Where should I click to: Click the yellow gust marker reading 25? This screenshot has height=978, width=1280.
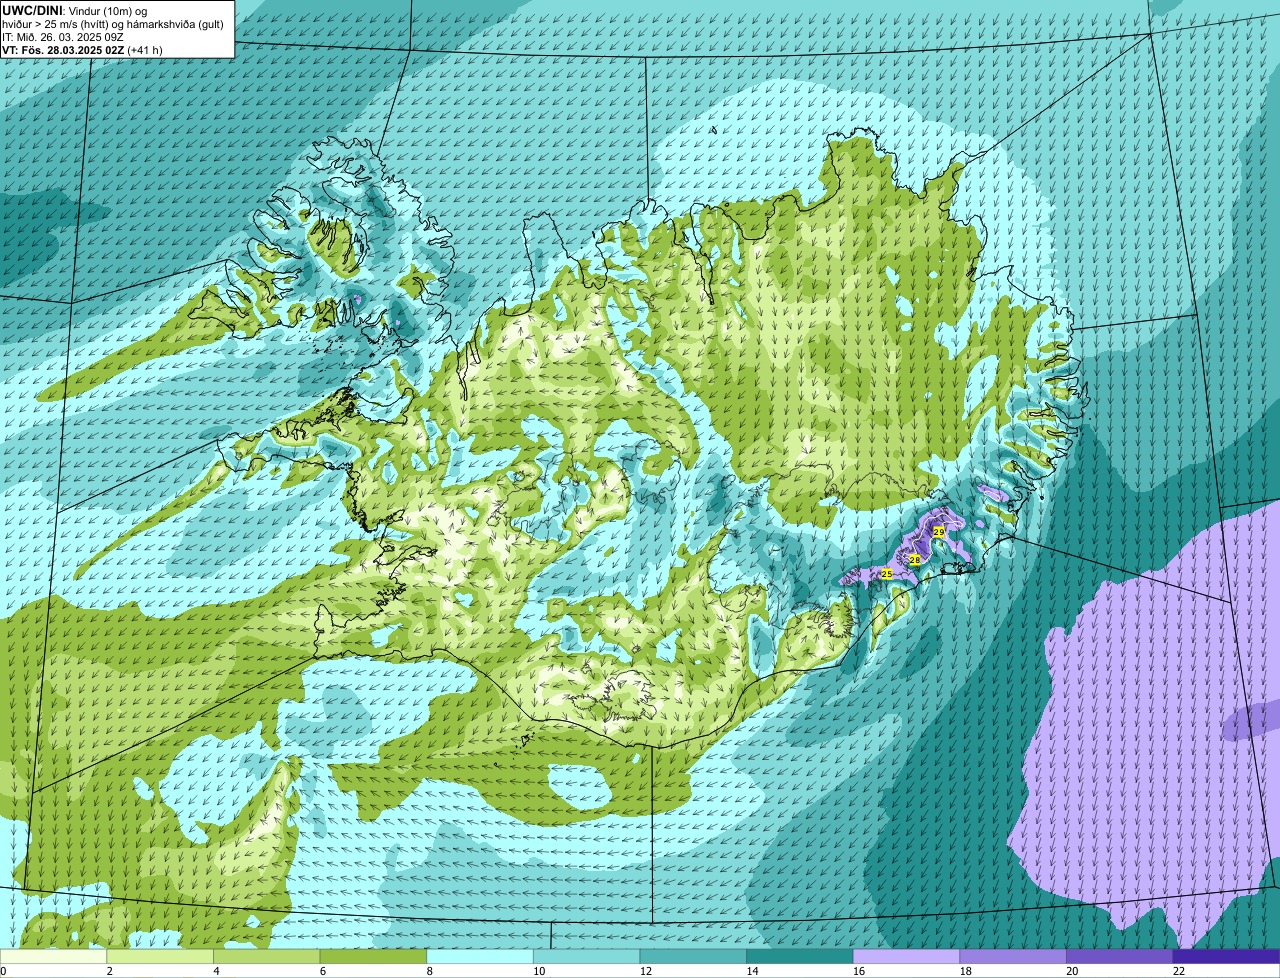point(886,574)
